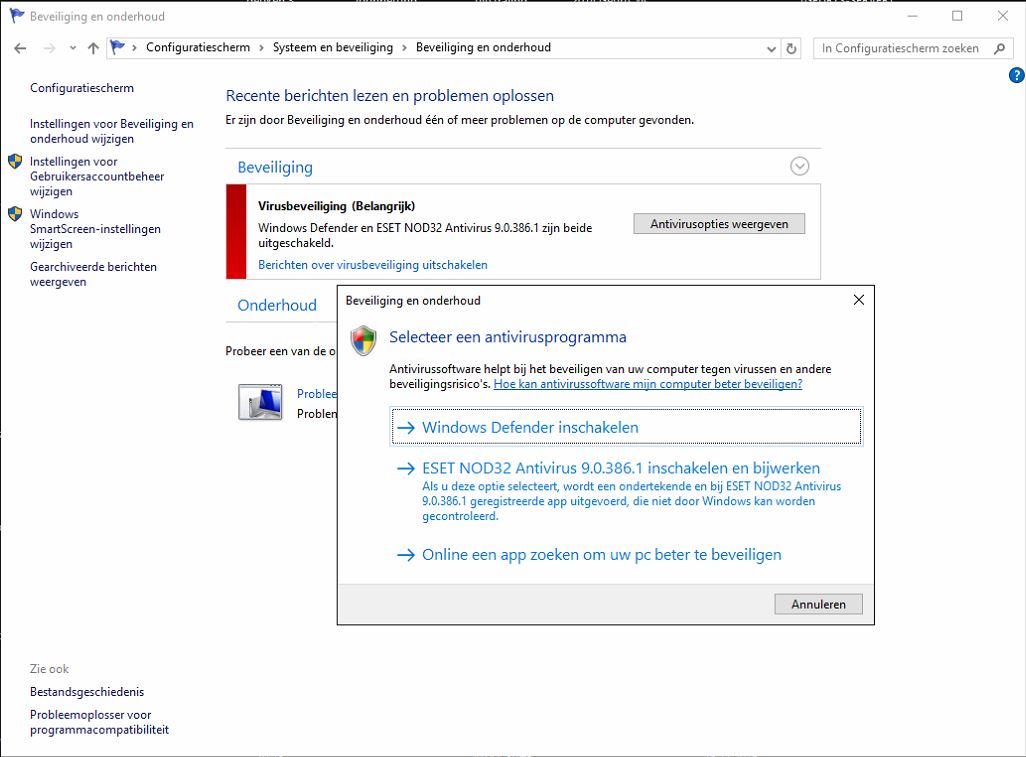Close the antivirus selection dialog
This screenshot has width=1026, height=757.
[858, 300]
